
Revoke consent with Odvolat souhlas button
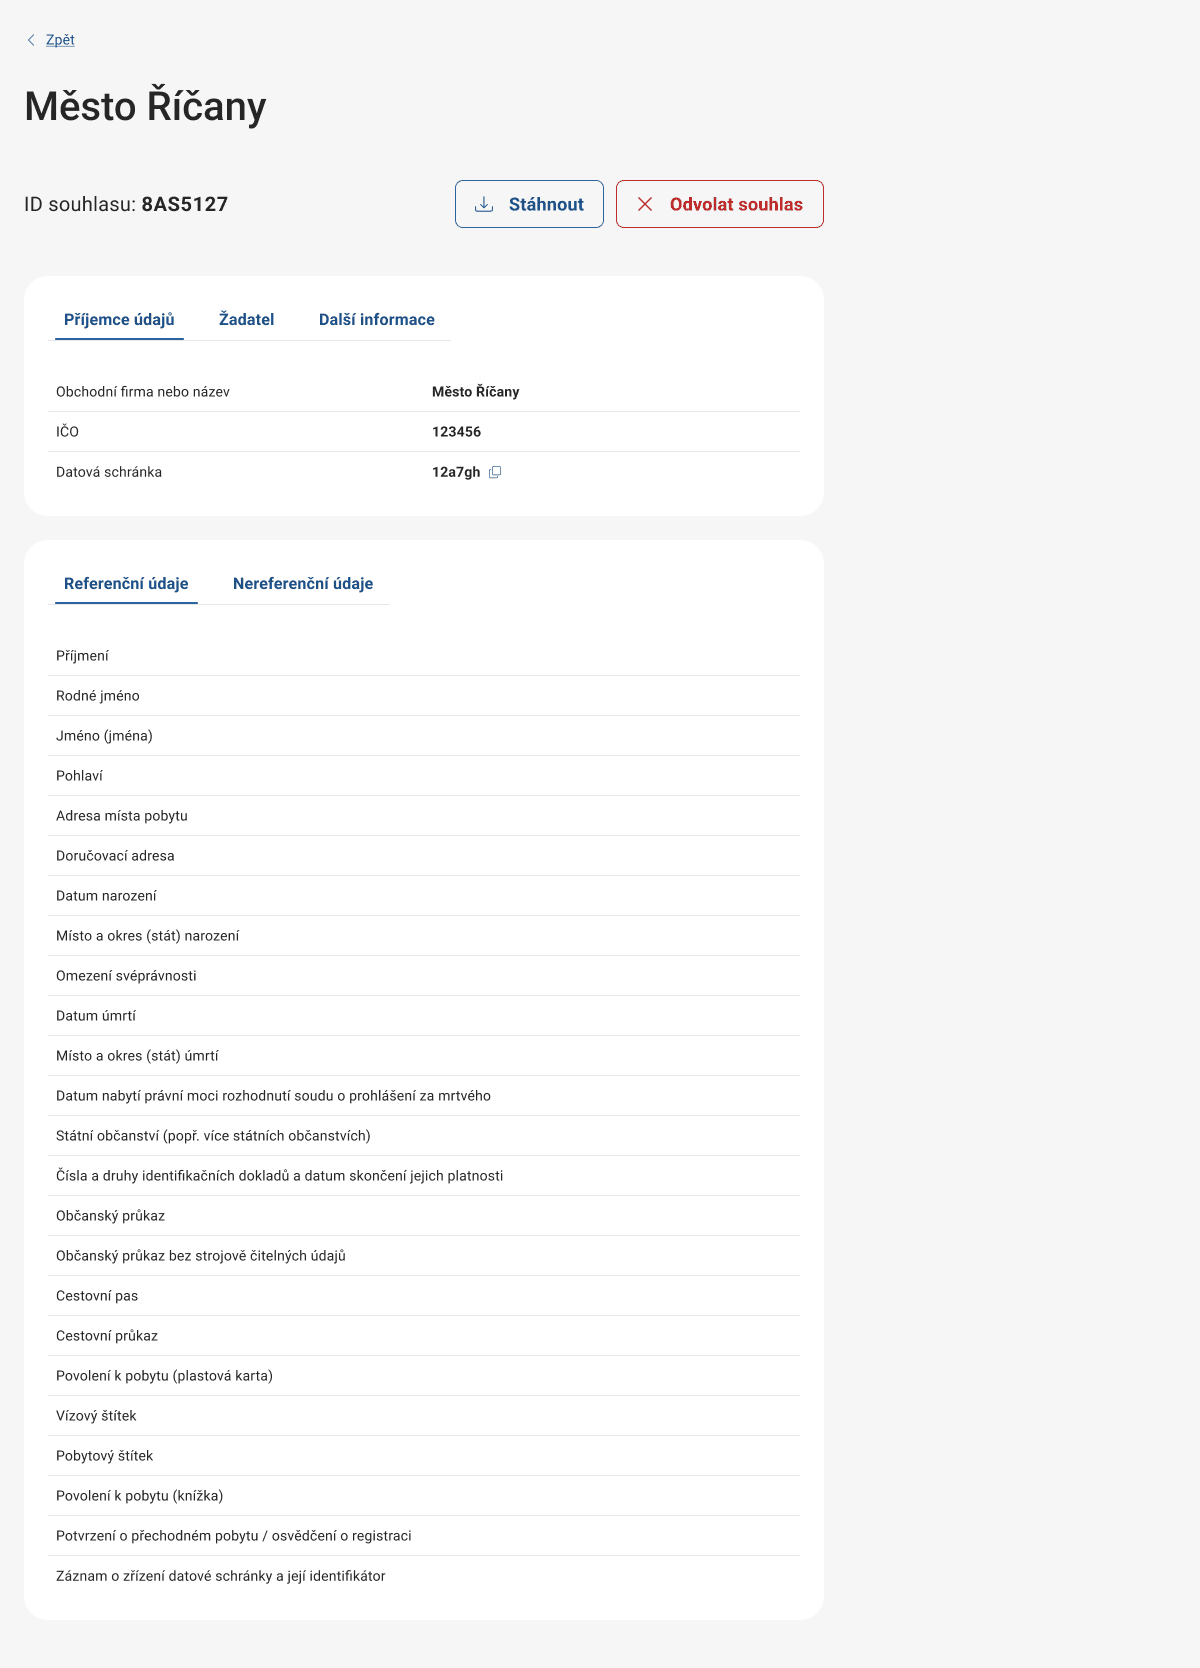click(x=719, y=204)
